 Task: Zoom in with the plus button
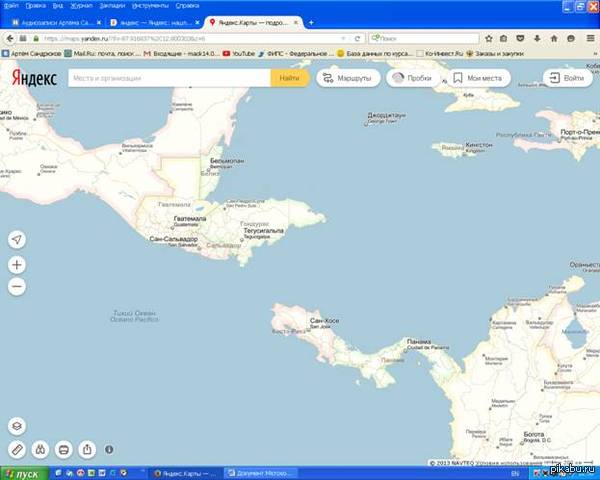tap(16, 265)
